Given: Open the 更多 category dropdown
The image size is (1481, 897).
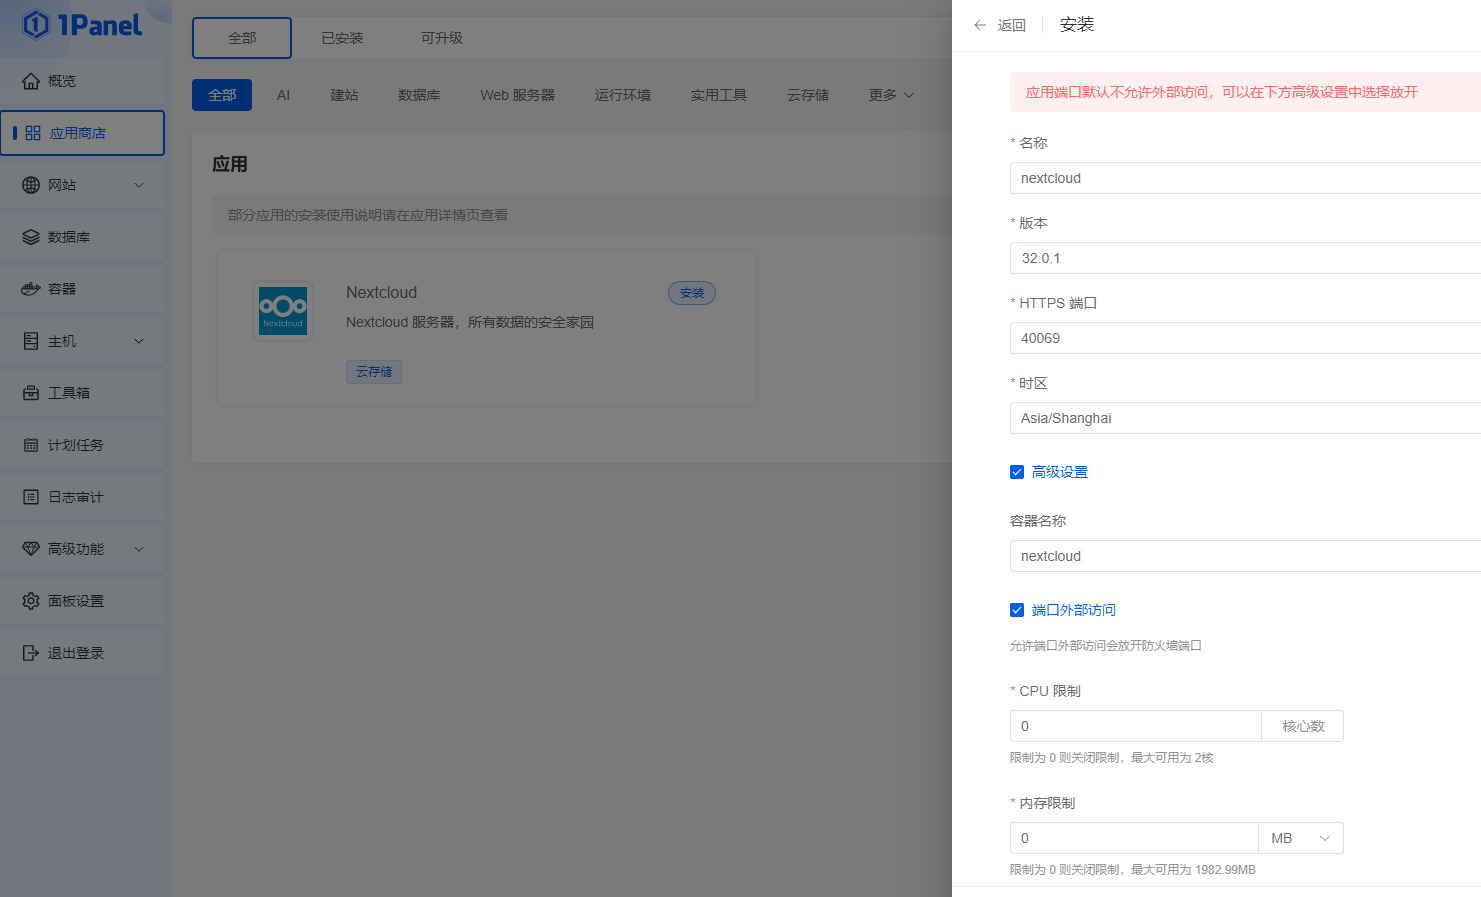Looking at the screenshot, I should pyautogui.click(x=891, y=95).
